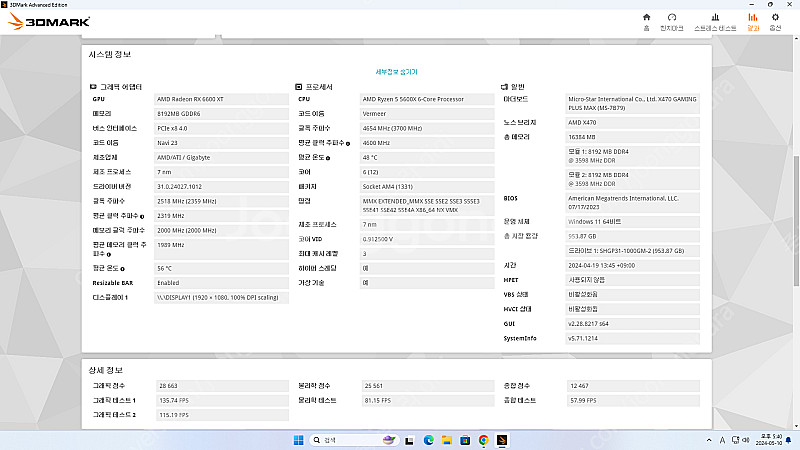Click the 3DMark taskbar icon
800x450 pixels.
click(502, 440)
